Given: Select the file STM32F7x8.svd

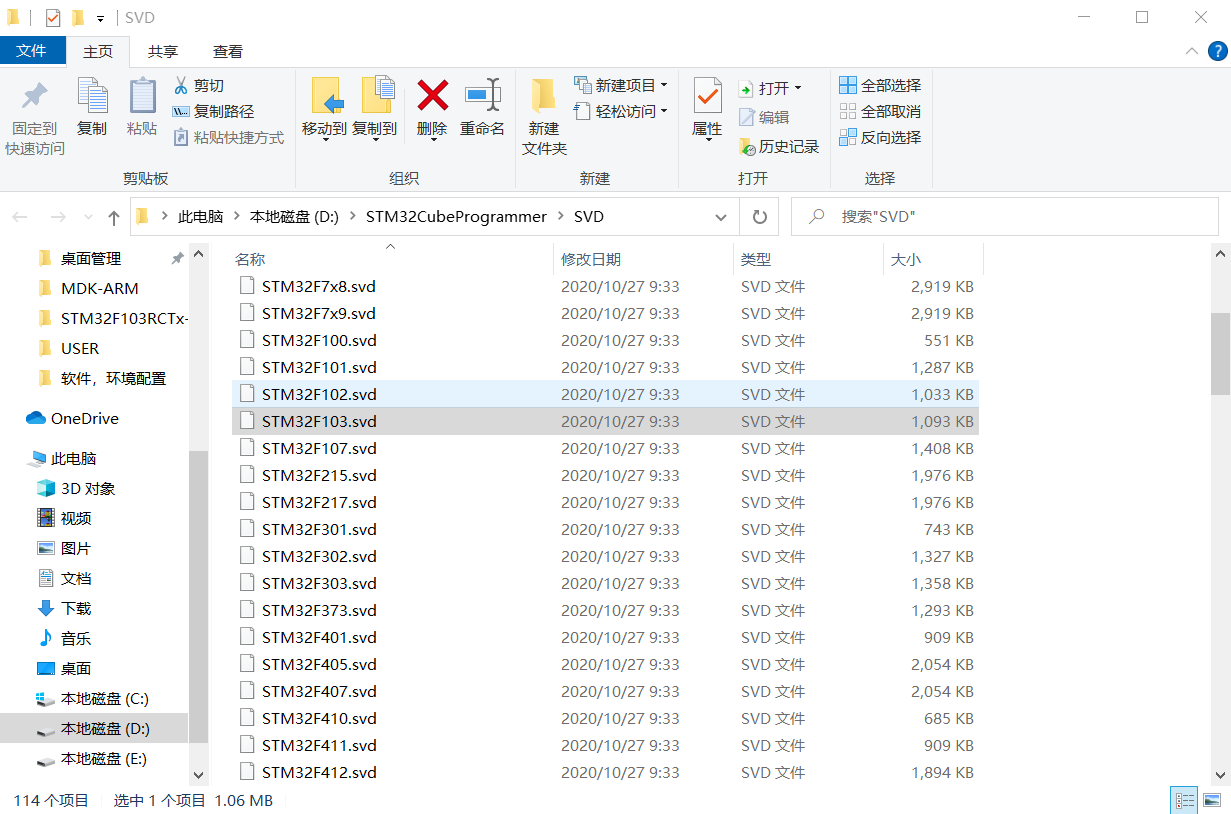Looking at the screenshot, I should pos(605,286).
